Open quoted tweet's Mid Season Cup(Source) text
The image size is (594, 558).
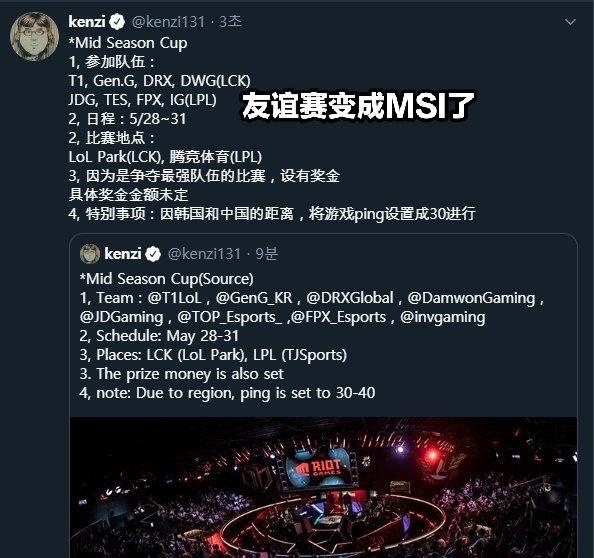(x=167, y=279)
